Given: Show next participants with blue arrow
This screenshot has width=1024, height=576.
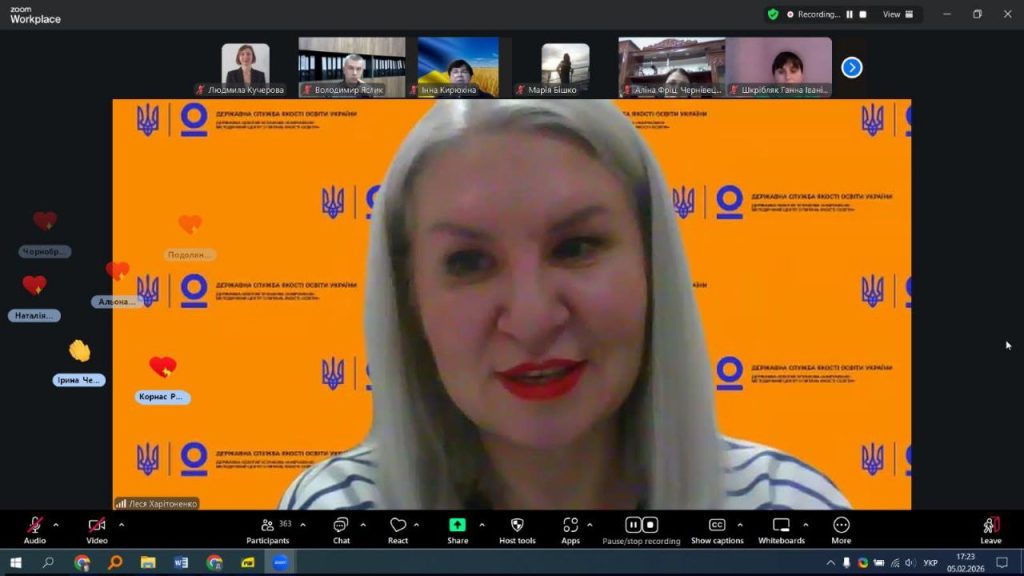Looking at the screenshot, I should pos(851,67).
